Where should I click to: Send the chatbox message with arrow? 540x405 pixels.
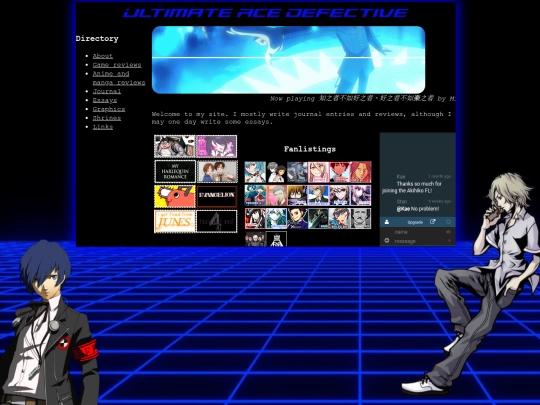coord(449,241)
